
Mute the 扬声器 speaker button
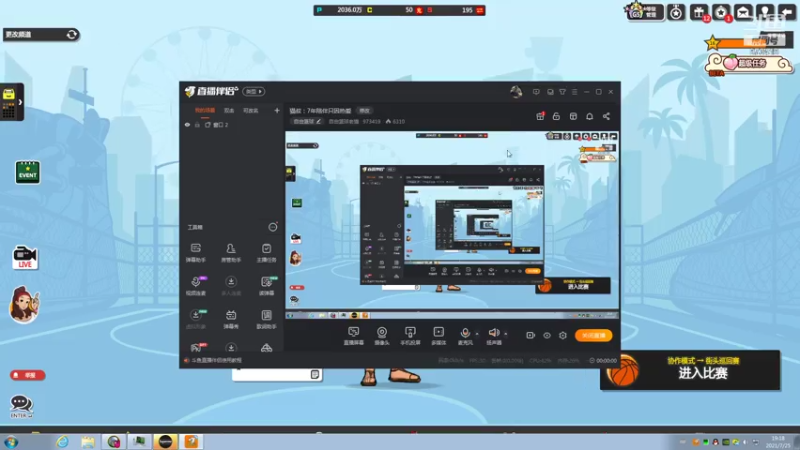pos(493,336)
